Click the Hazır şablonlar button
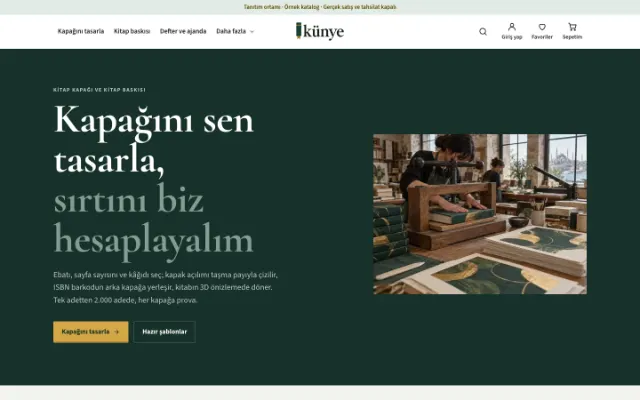640x400 pixels. point(164,332)
